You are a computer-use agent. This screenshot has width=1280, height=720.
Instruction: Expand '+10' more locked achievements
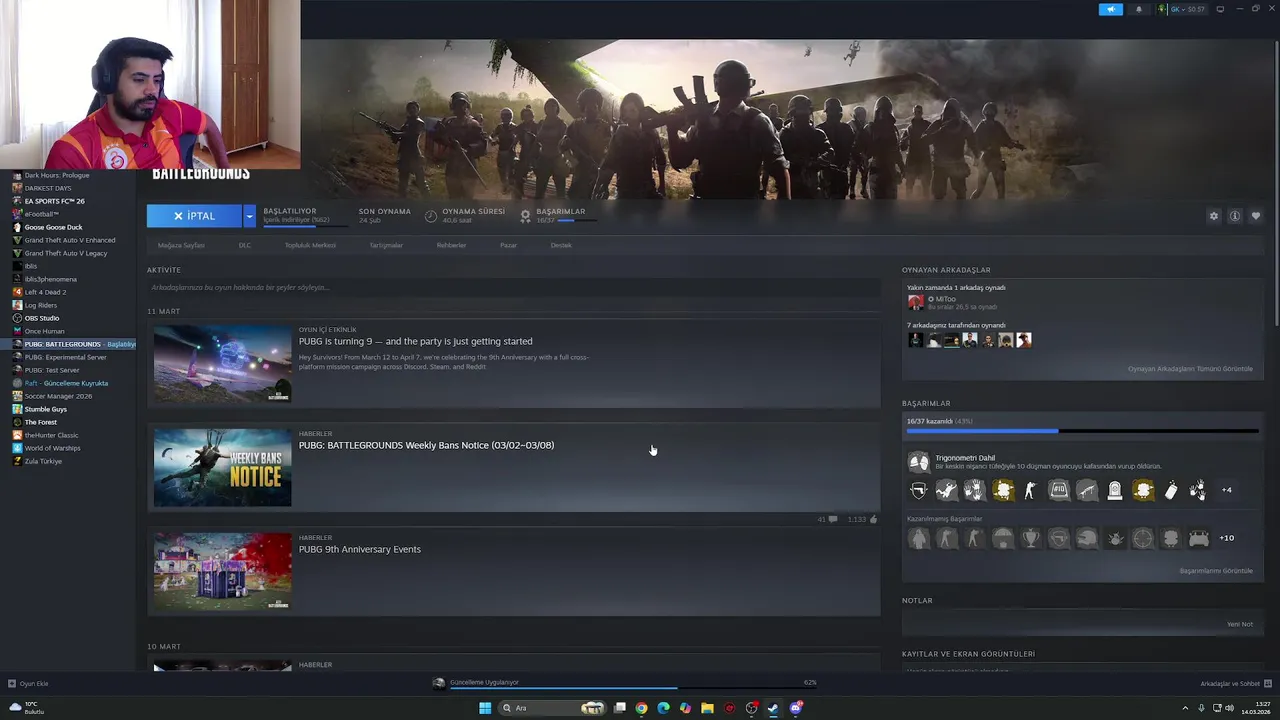[1227, 538]
